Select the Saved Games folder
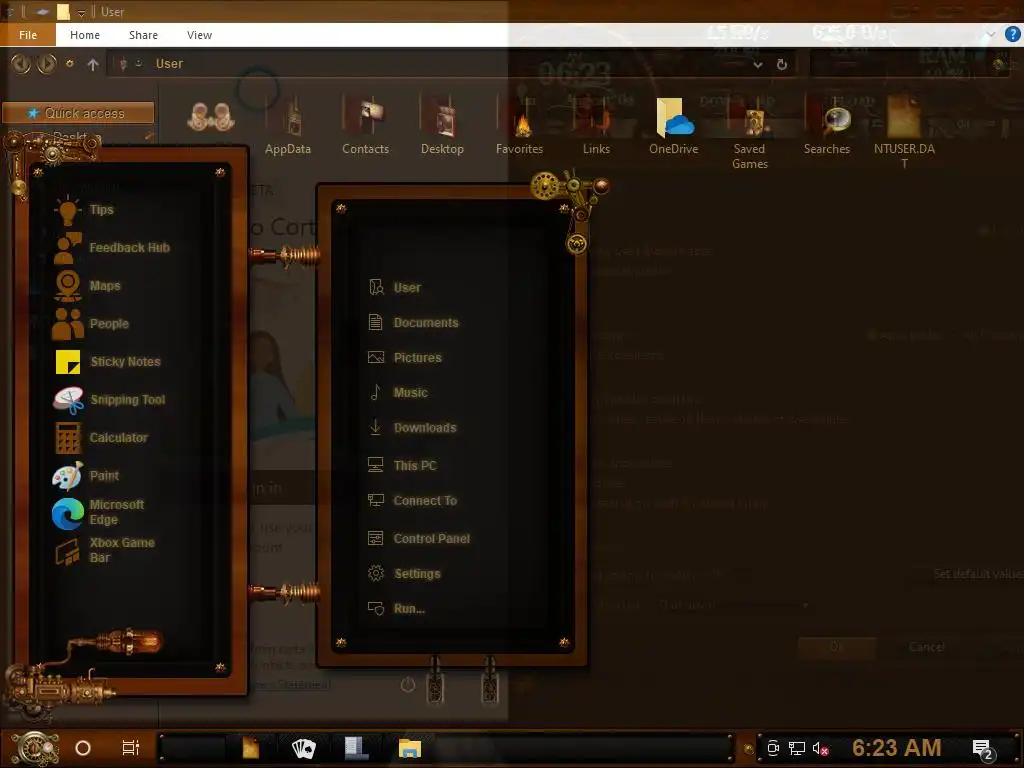This screenshot has height=768, width=1024. tap(750, 134)
